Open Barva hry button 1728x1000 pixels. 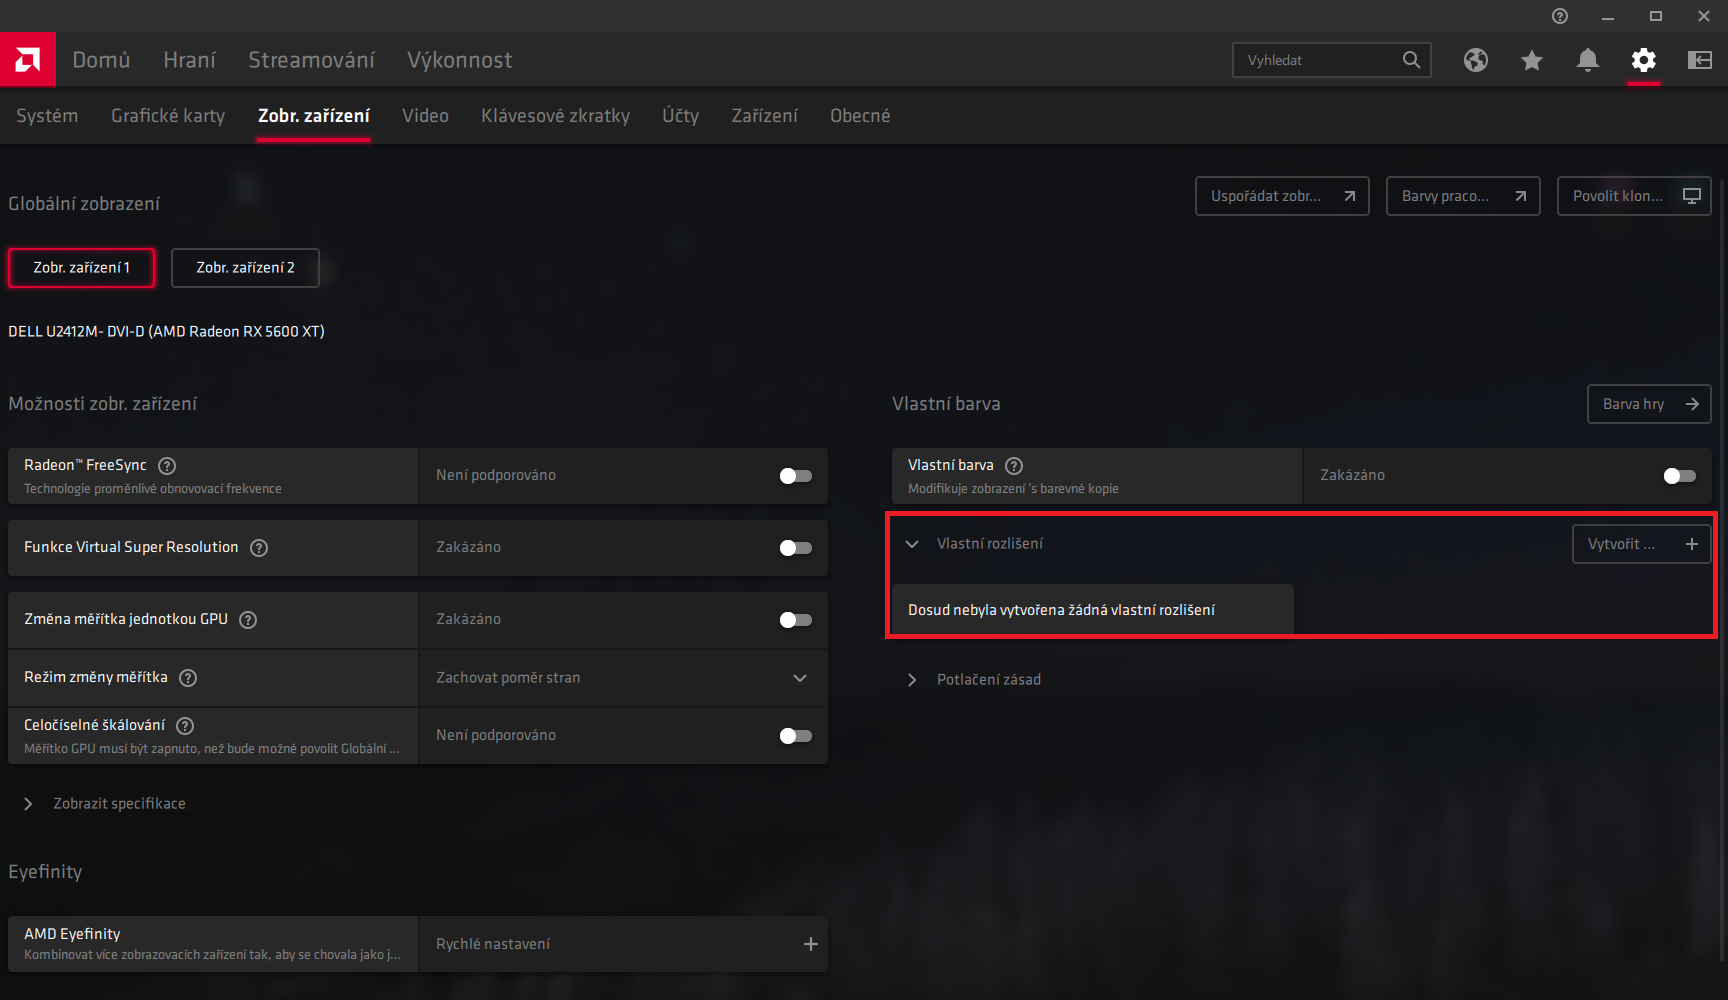coord(1649,404)
